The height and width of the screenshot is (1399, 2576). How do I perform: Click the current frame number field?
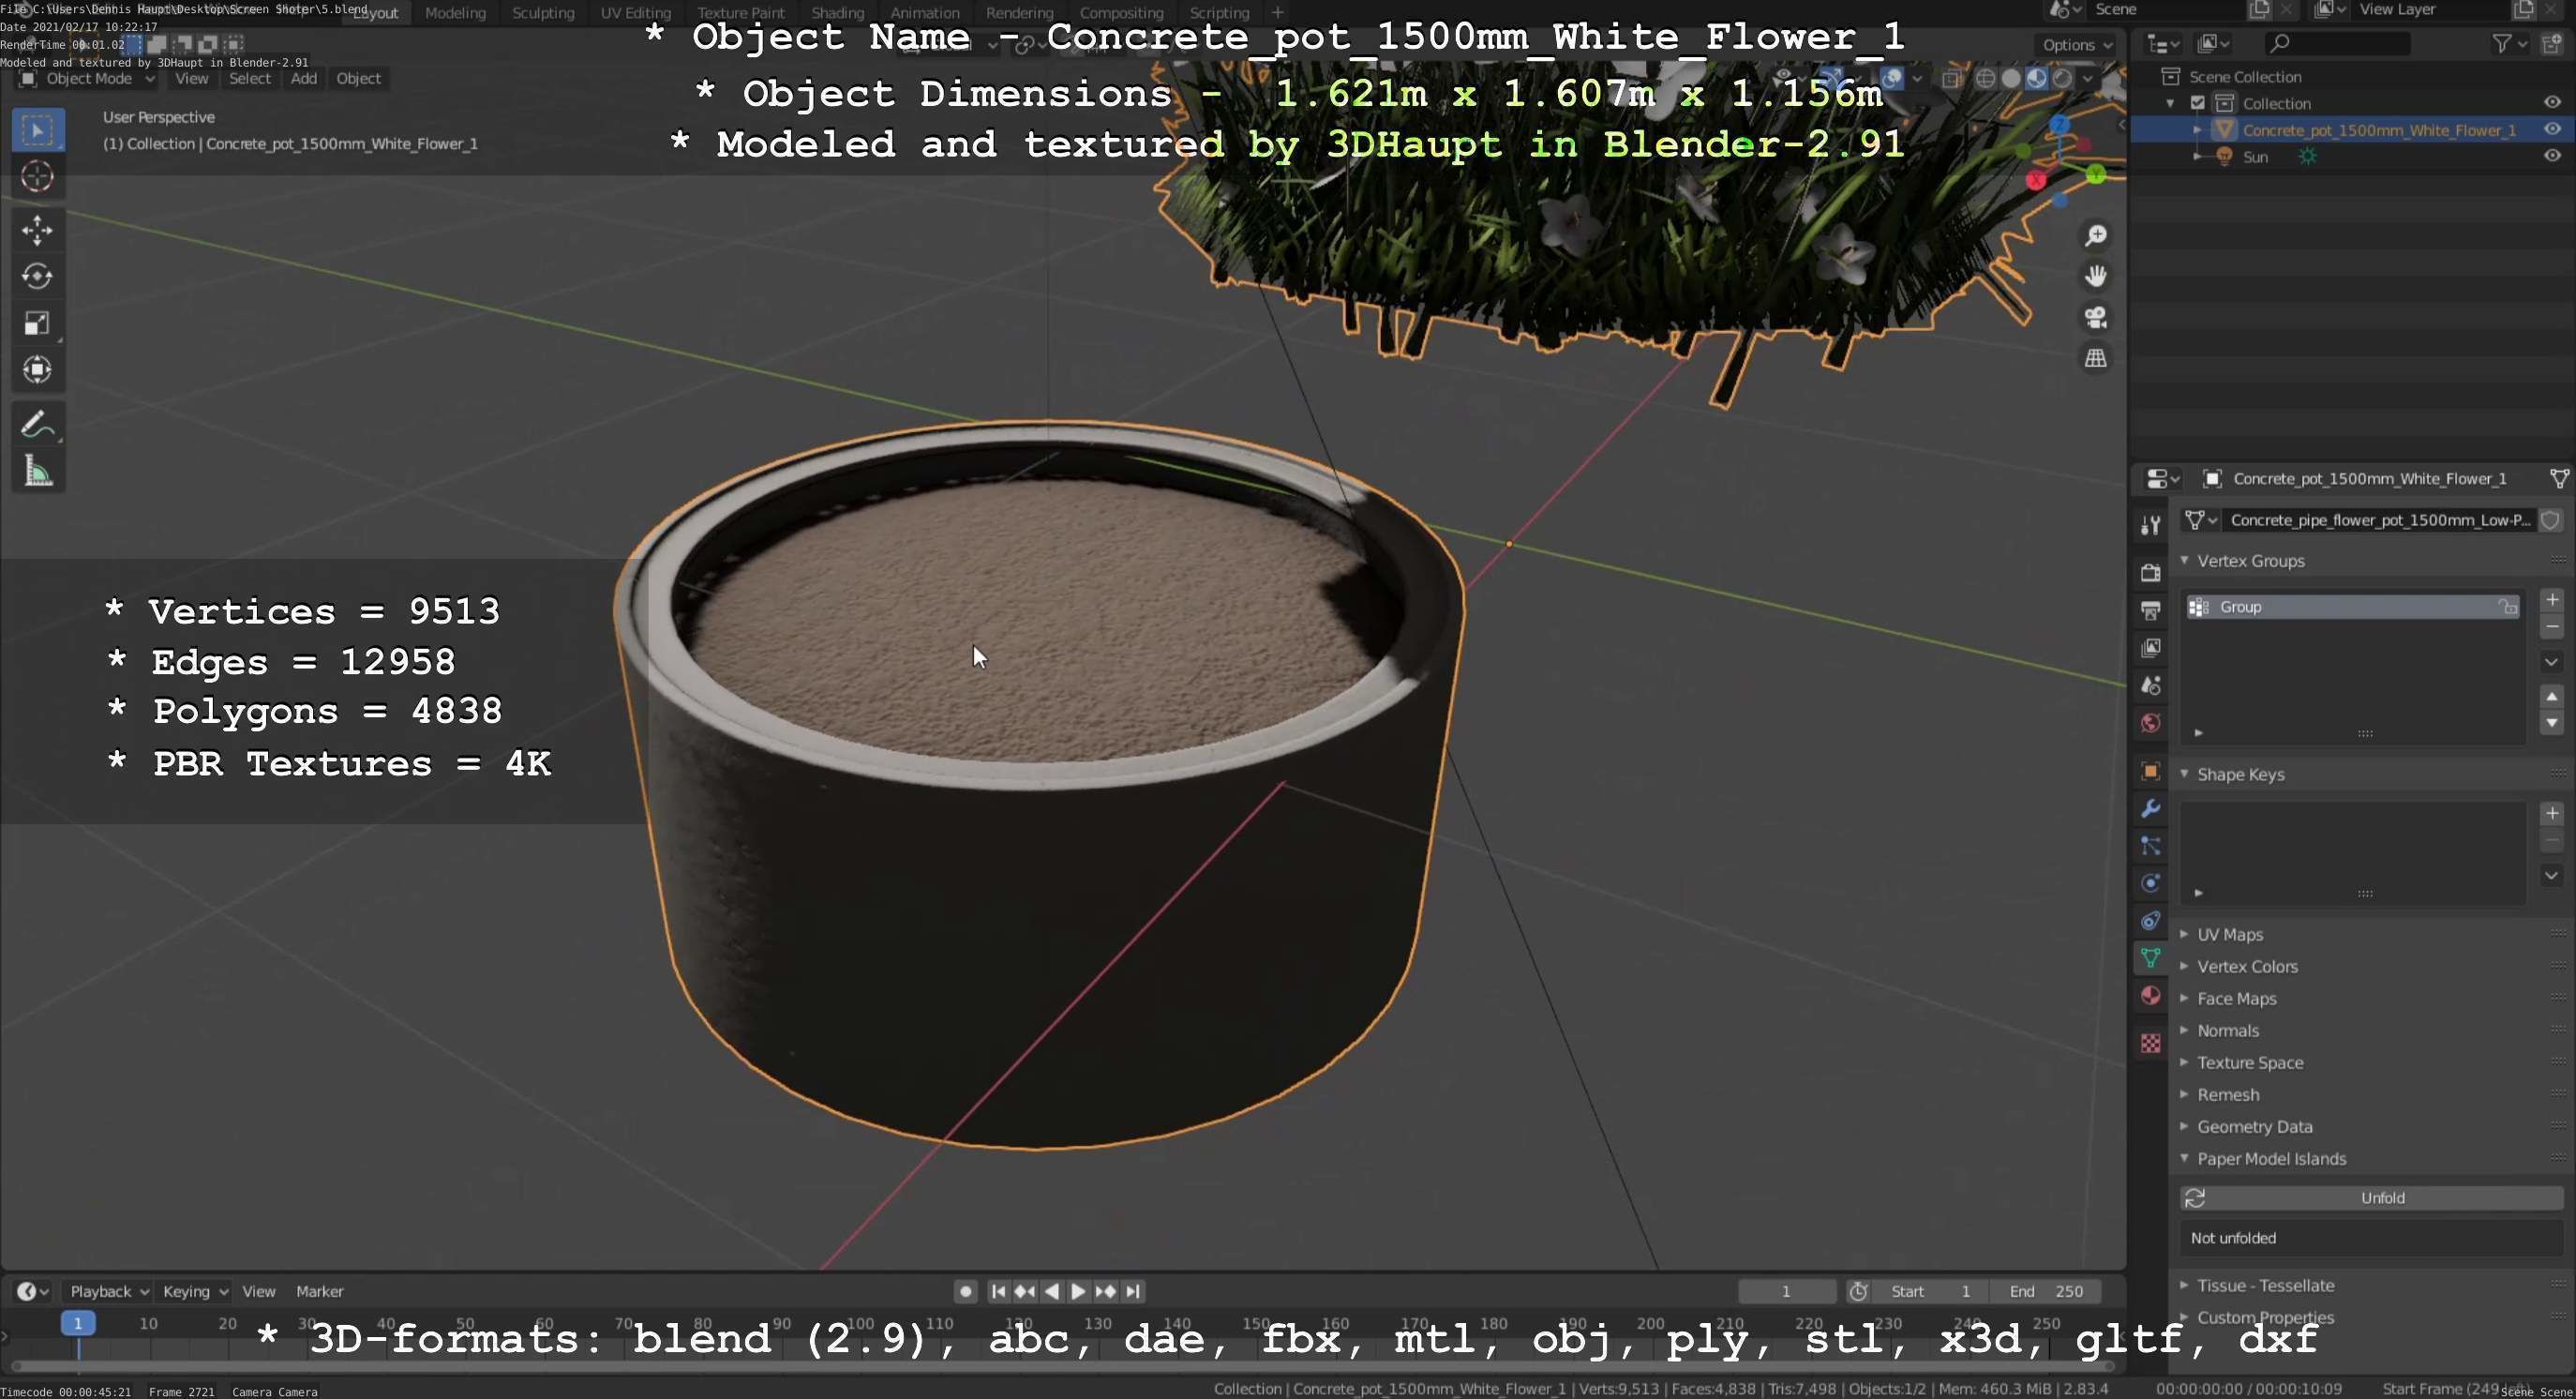click(1786, 1291)
